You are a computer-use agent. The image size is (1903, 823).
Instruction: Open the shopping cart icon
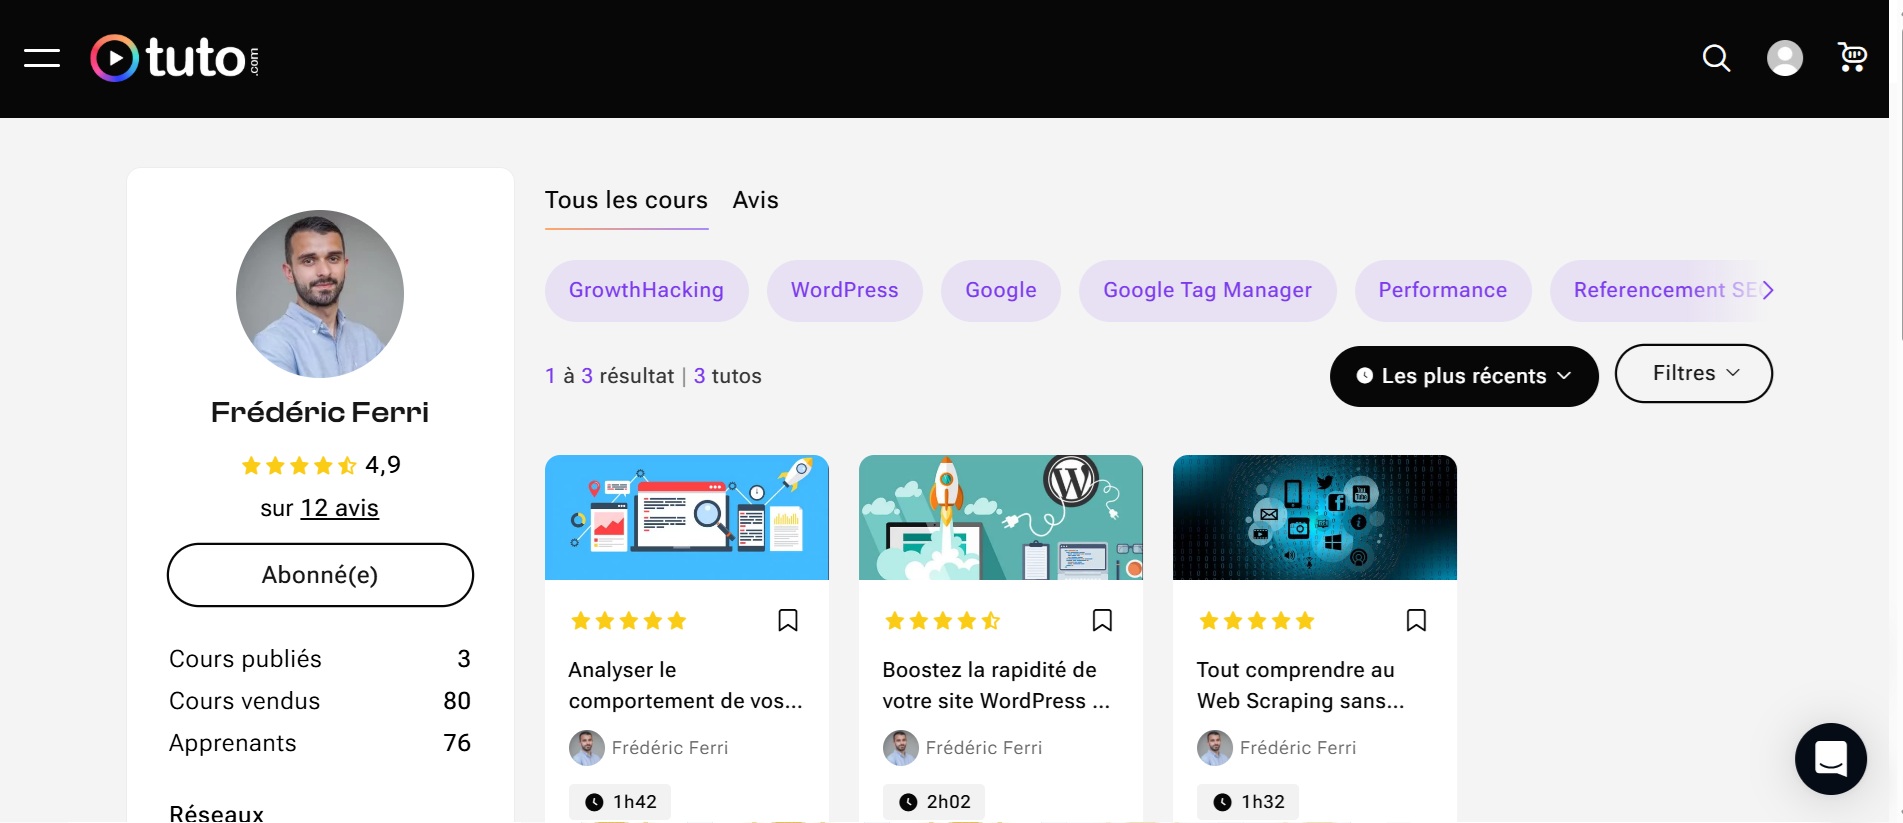coord(1852,57)
